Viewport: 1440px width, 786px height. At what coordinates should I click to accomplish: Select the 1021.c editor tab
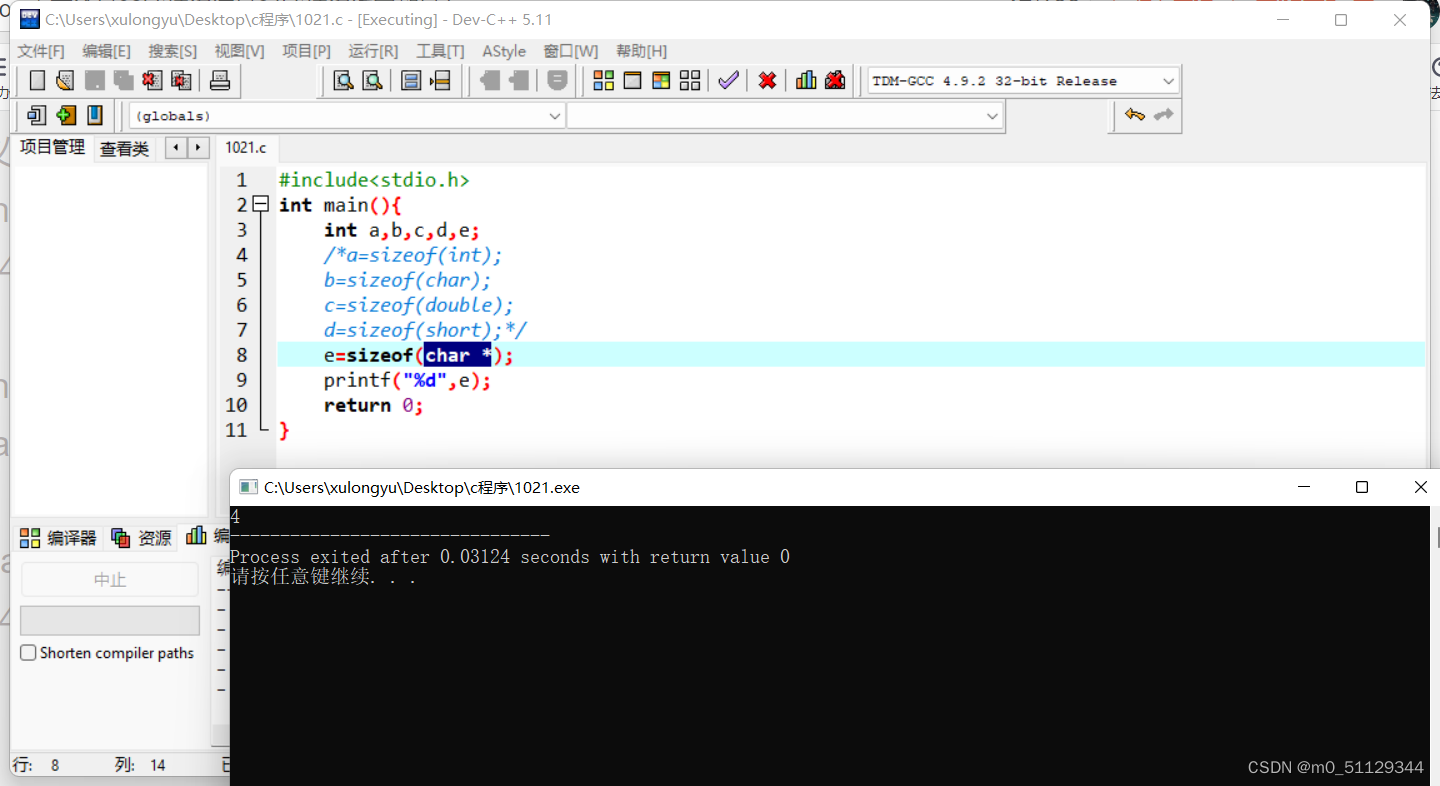(246, 147)
